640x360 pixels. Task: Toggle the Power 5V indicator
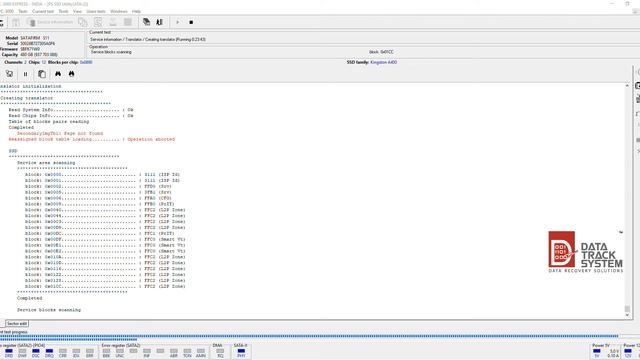click(x=597, y=351)
